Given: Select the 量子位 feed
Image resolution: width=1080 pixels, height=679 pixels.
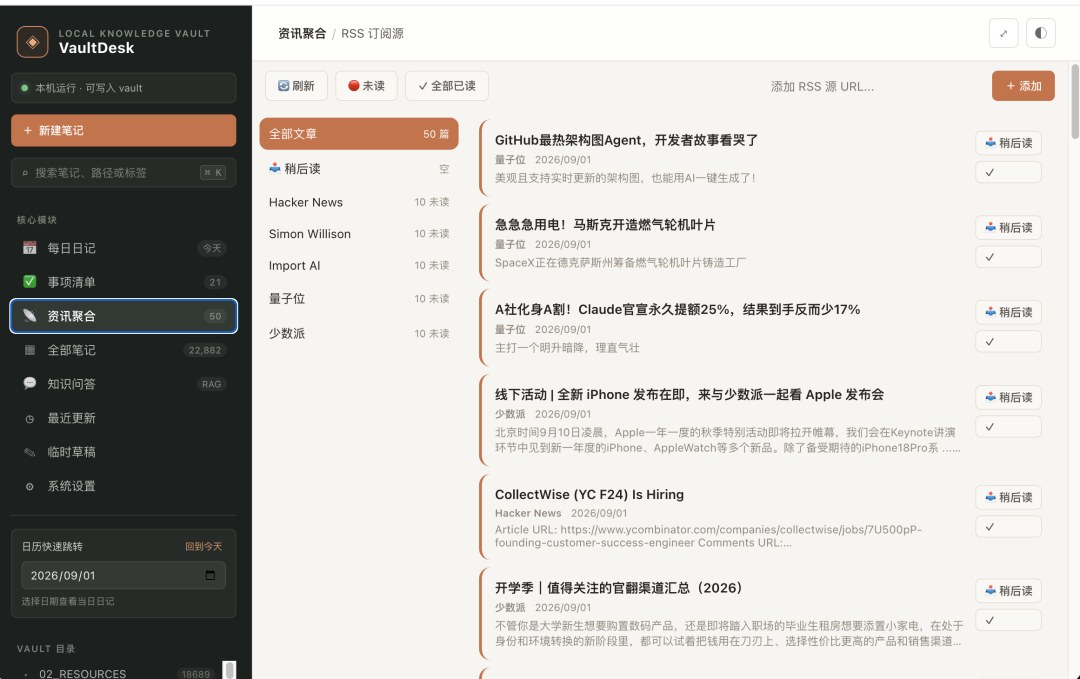Looking at the screenshot, I should pyautogui.click(x=359, y=298).
